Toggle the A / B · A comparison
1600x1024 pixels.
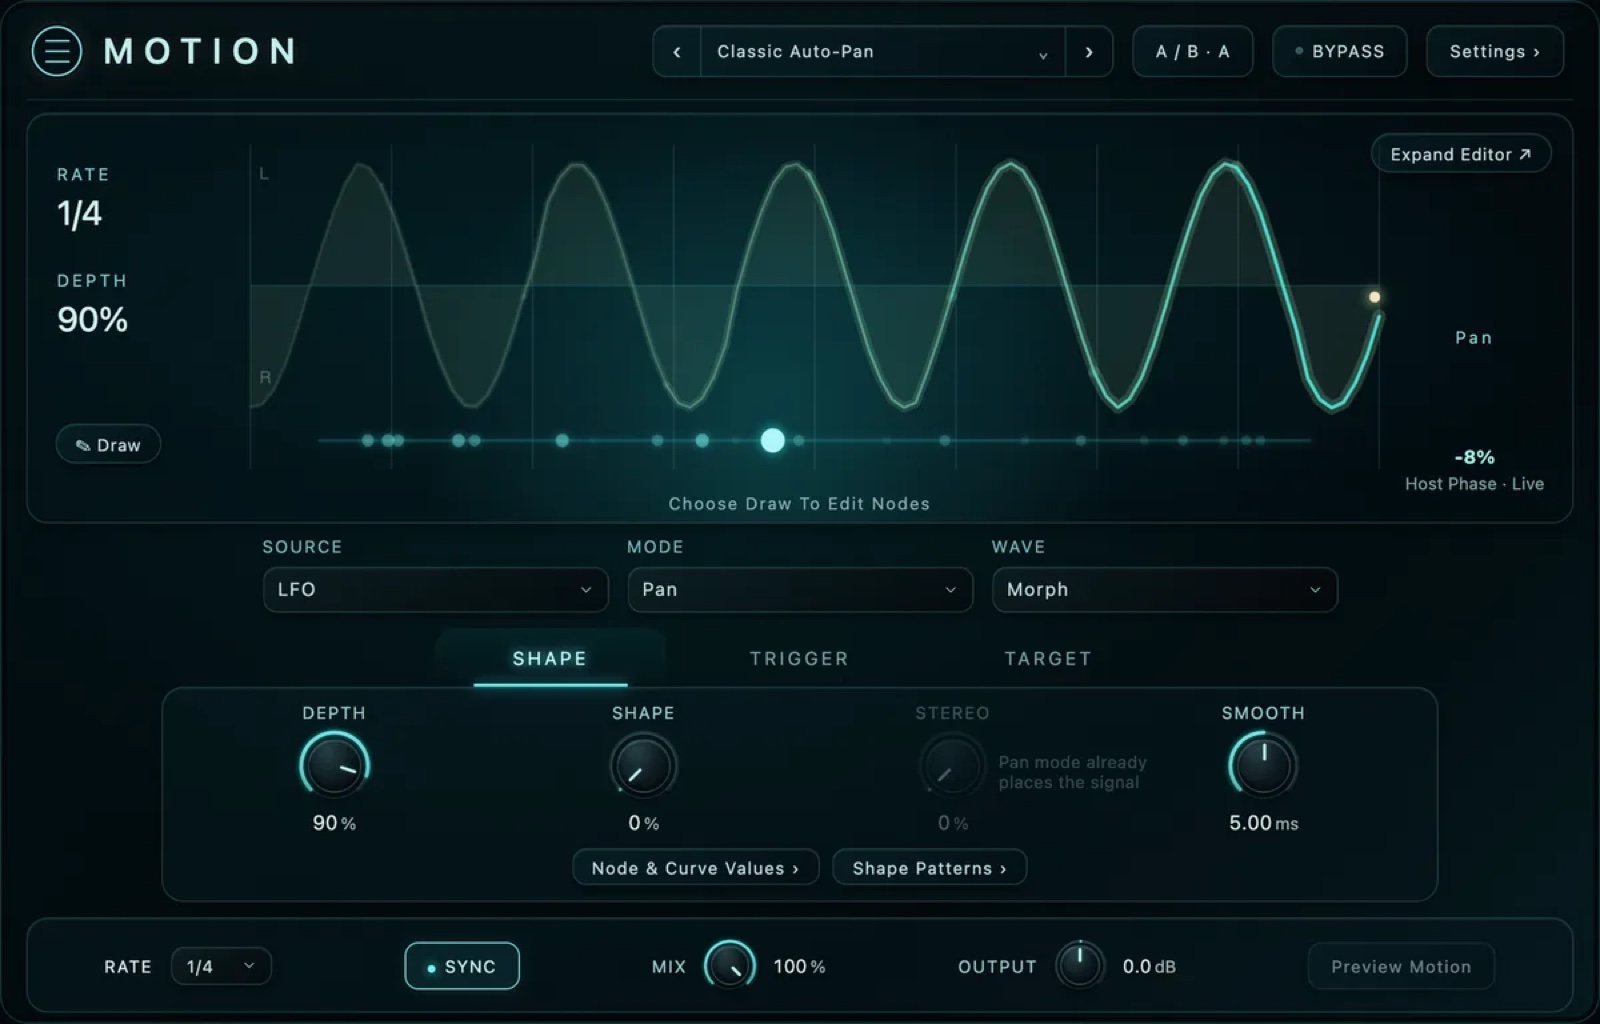pos(1192,52)
